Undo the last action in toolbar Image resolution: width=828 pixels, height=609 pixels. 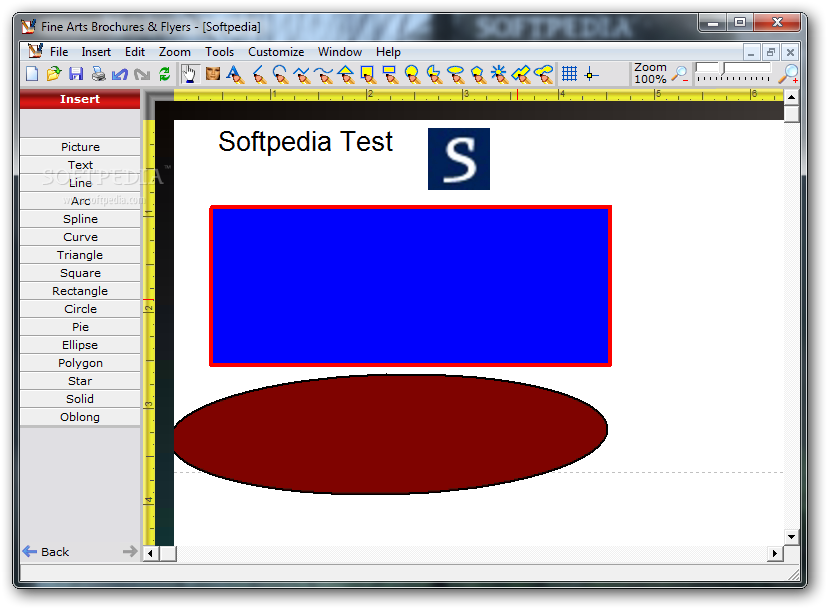[120, 74]
